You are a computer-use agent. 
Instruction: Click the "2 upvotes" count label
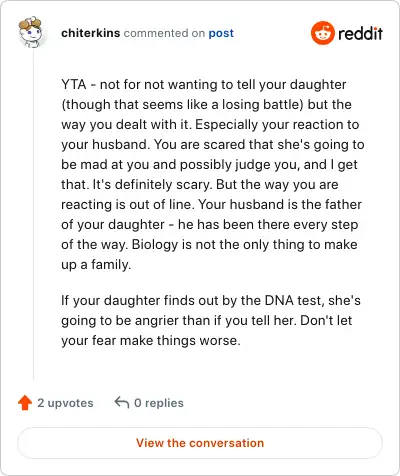click(x=65, y=403)
